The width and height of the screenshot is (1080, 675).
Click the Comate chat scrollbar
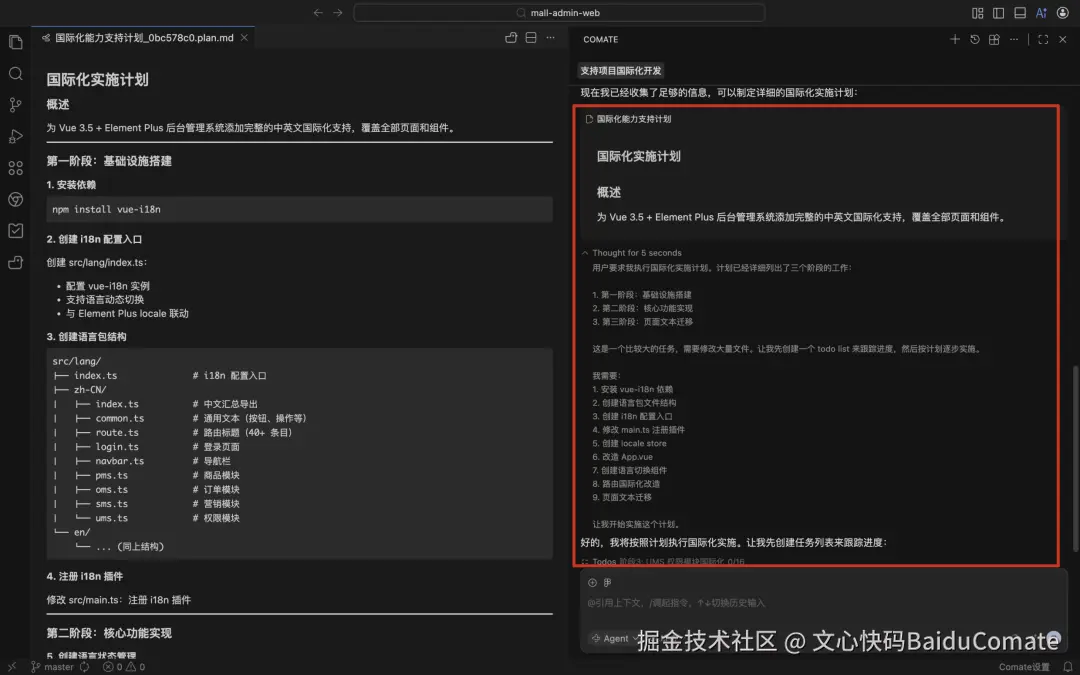[x=1075, y=458]
